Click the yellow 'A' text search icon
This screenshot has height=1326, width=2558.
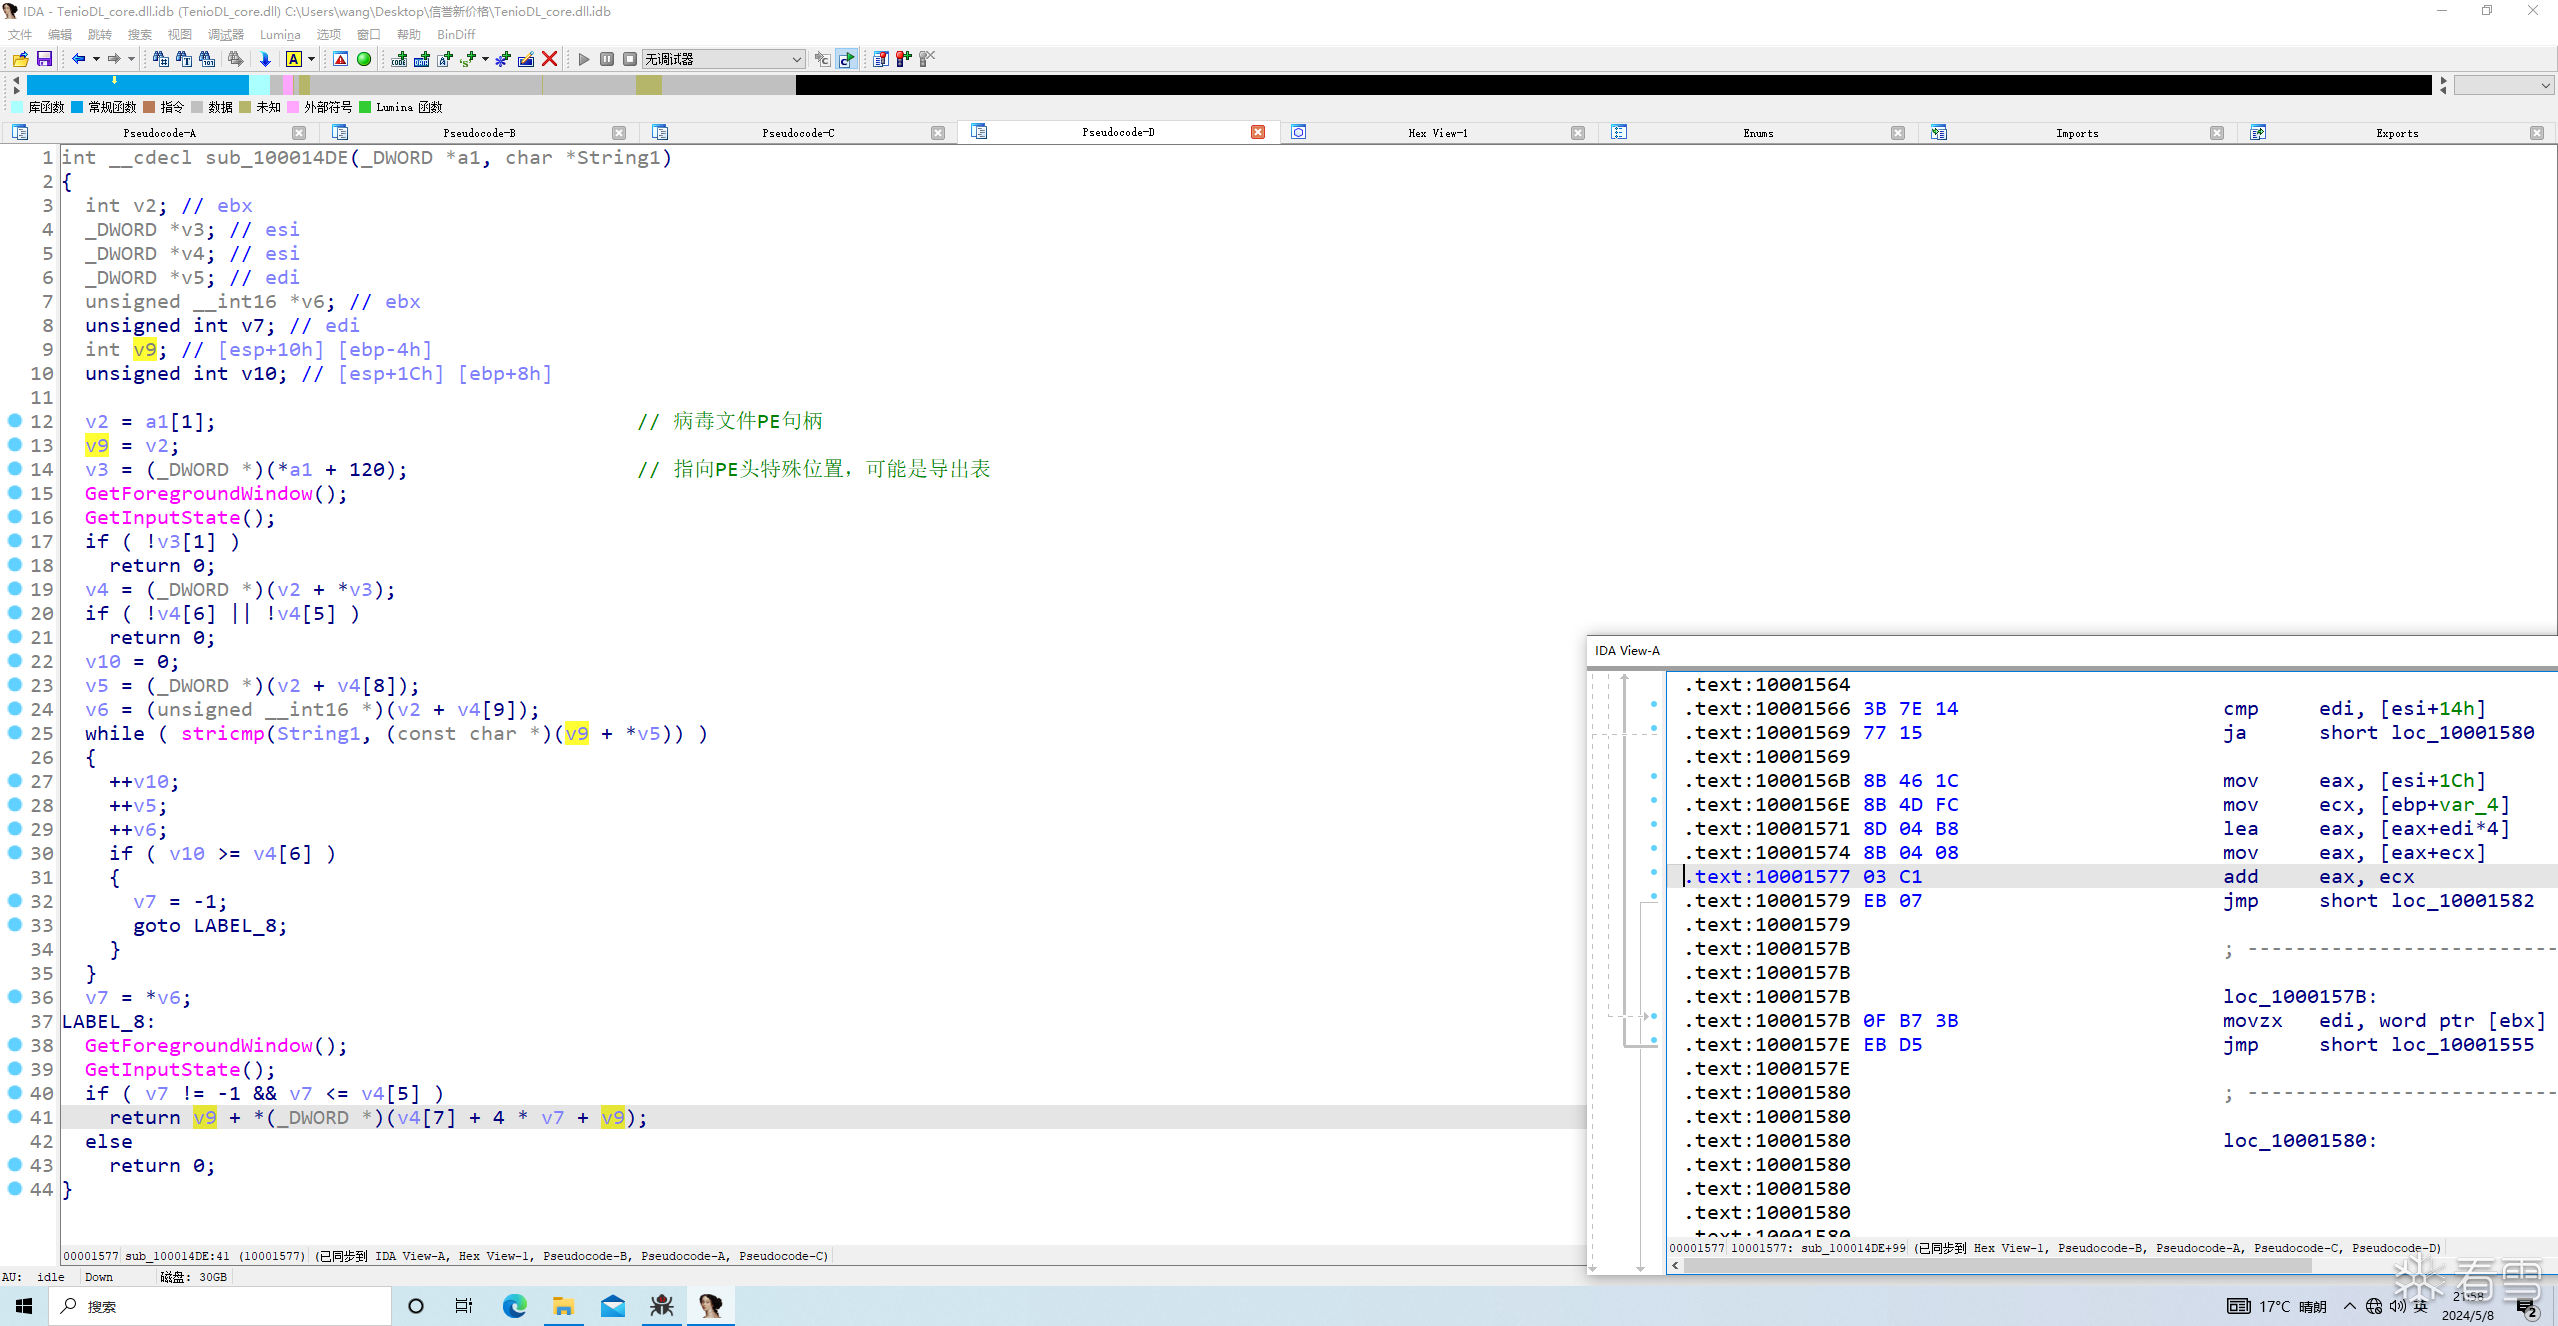coord(294,59)
